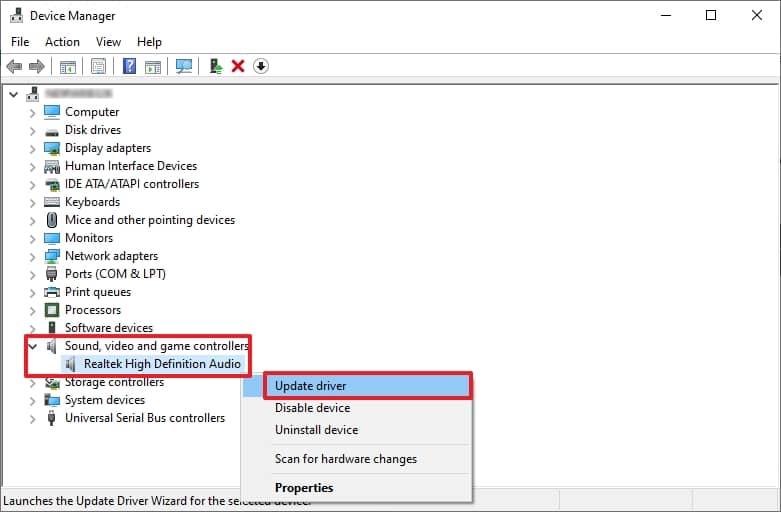
Task: Minimize the Device Manager window
Action: [666, 15]
